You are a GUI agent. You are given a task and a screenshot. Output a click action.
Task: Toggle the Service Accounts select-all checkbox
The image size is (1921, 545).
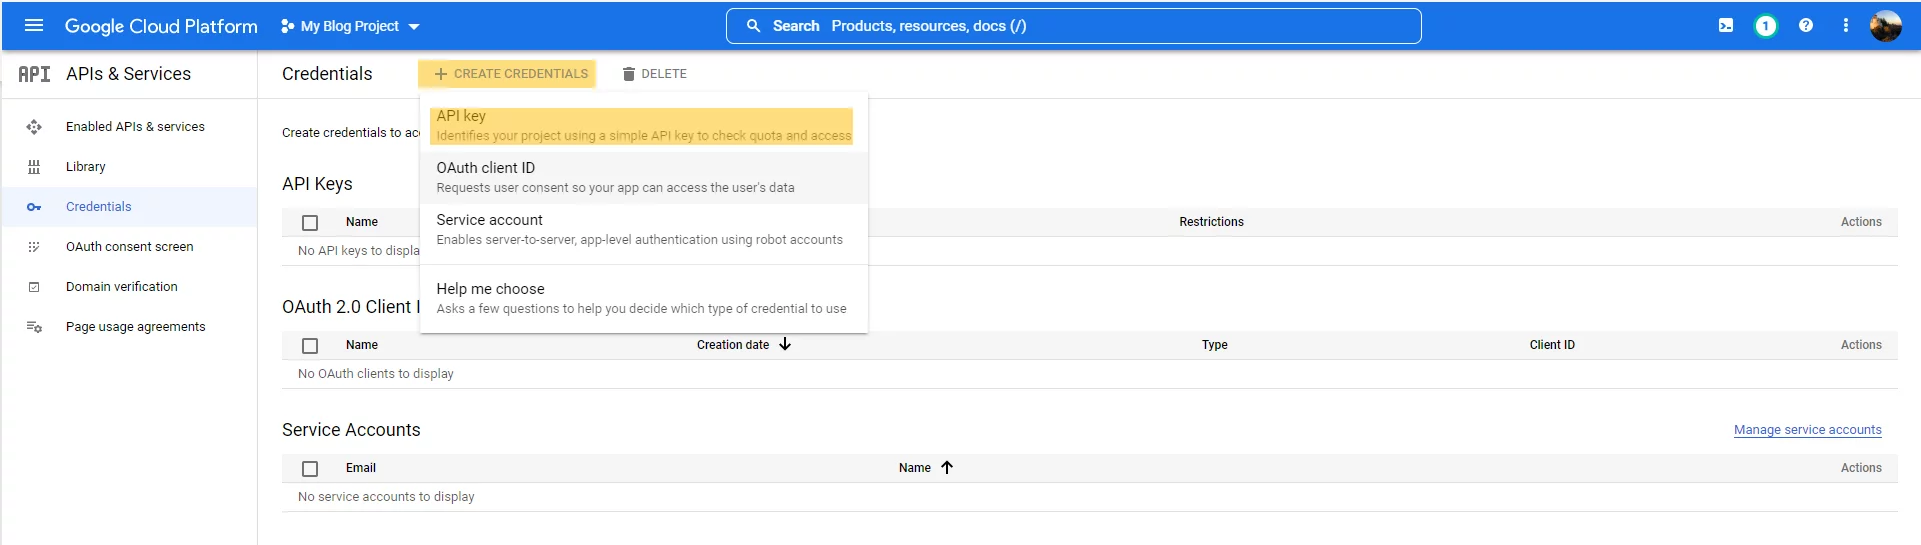(310, 469)
